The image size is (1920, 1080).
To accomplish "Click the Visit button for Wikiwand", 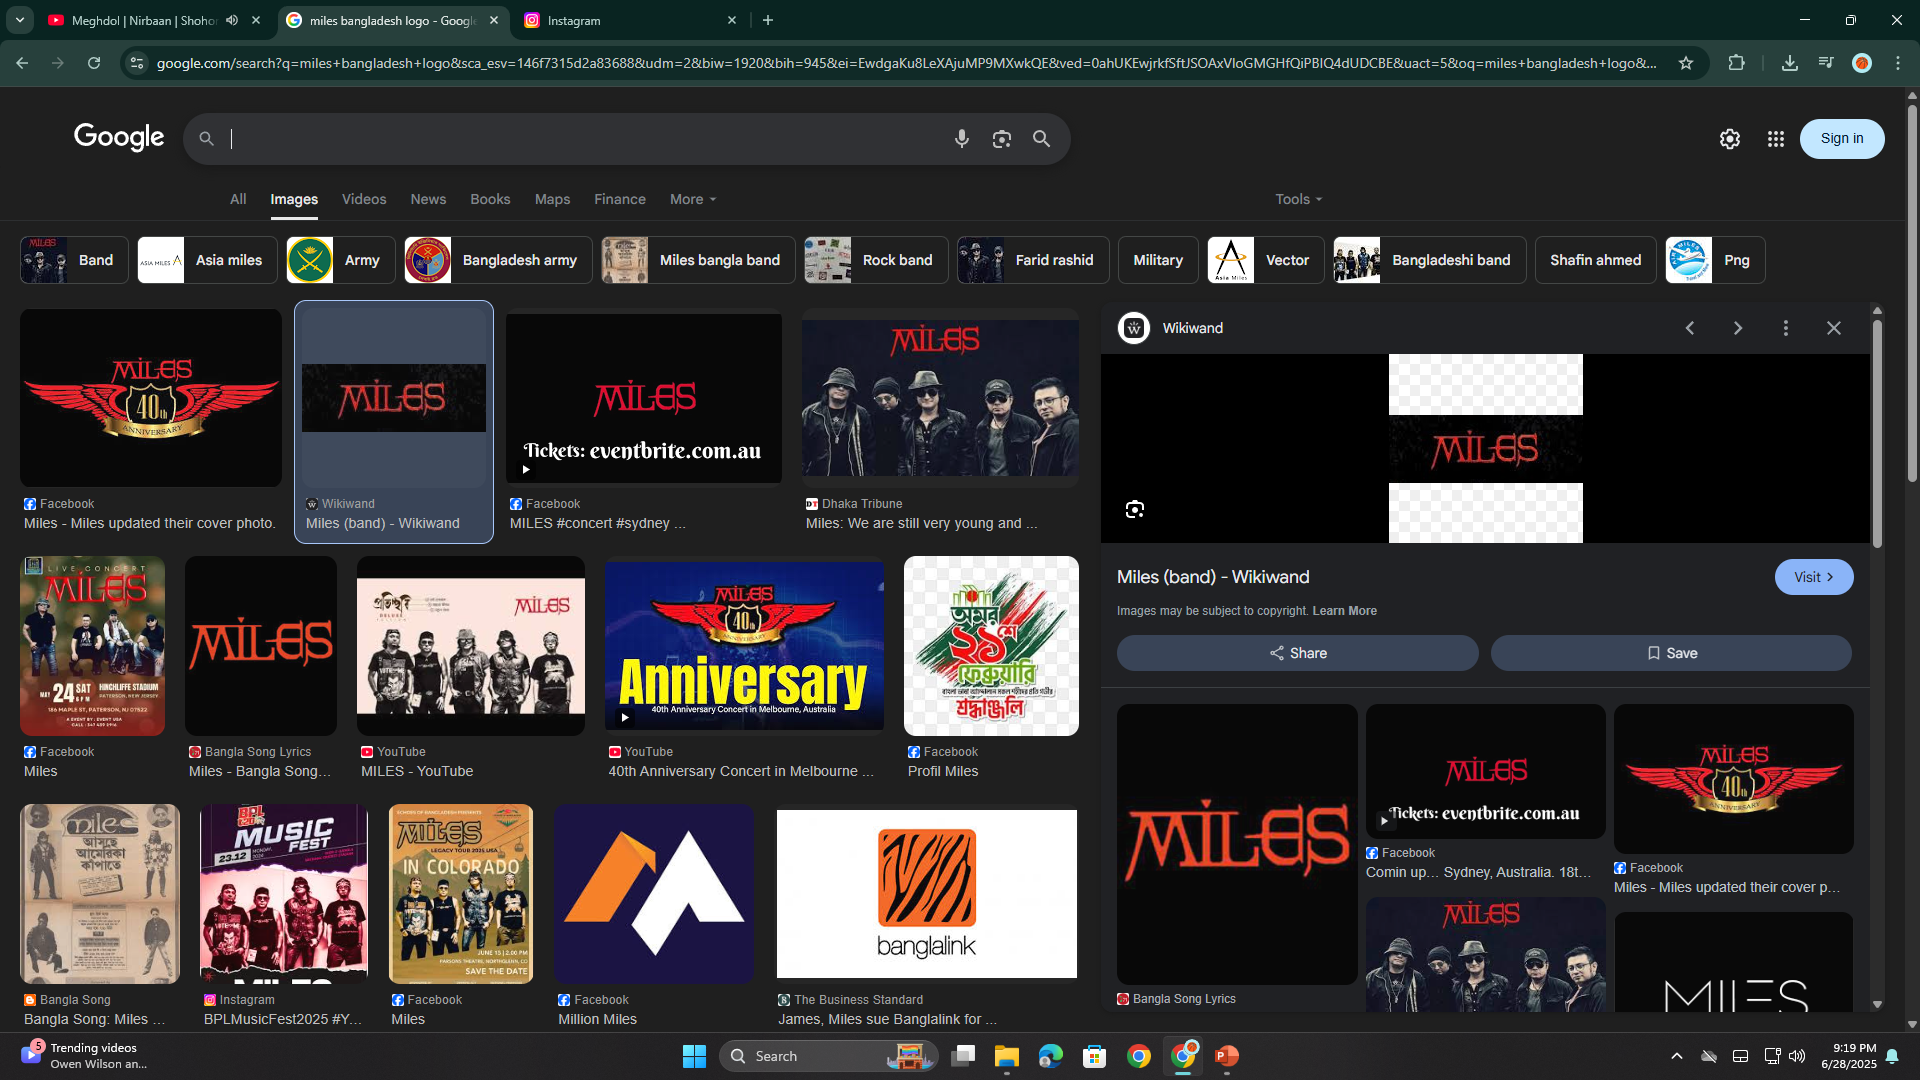I will point(1814,577).
